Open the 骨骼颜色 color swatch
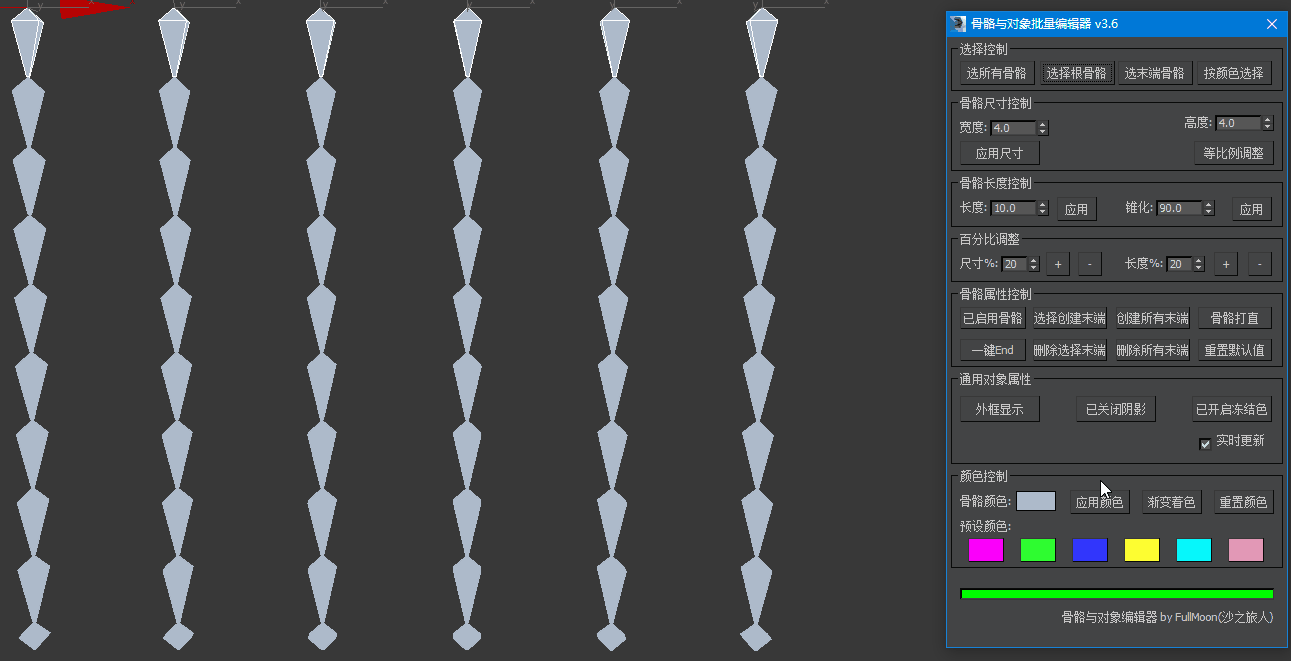 tap(1036, 501)
